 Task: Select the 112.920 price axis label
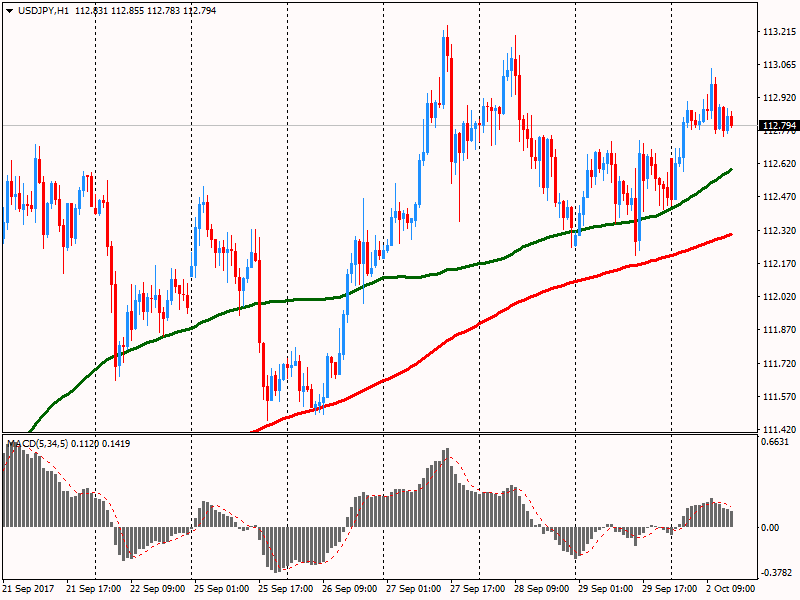click(x=779, y=98)
